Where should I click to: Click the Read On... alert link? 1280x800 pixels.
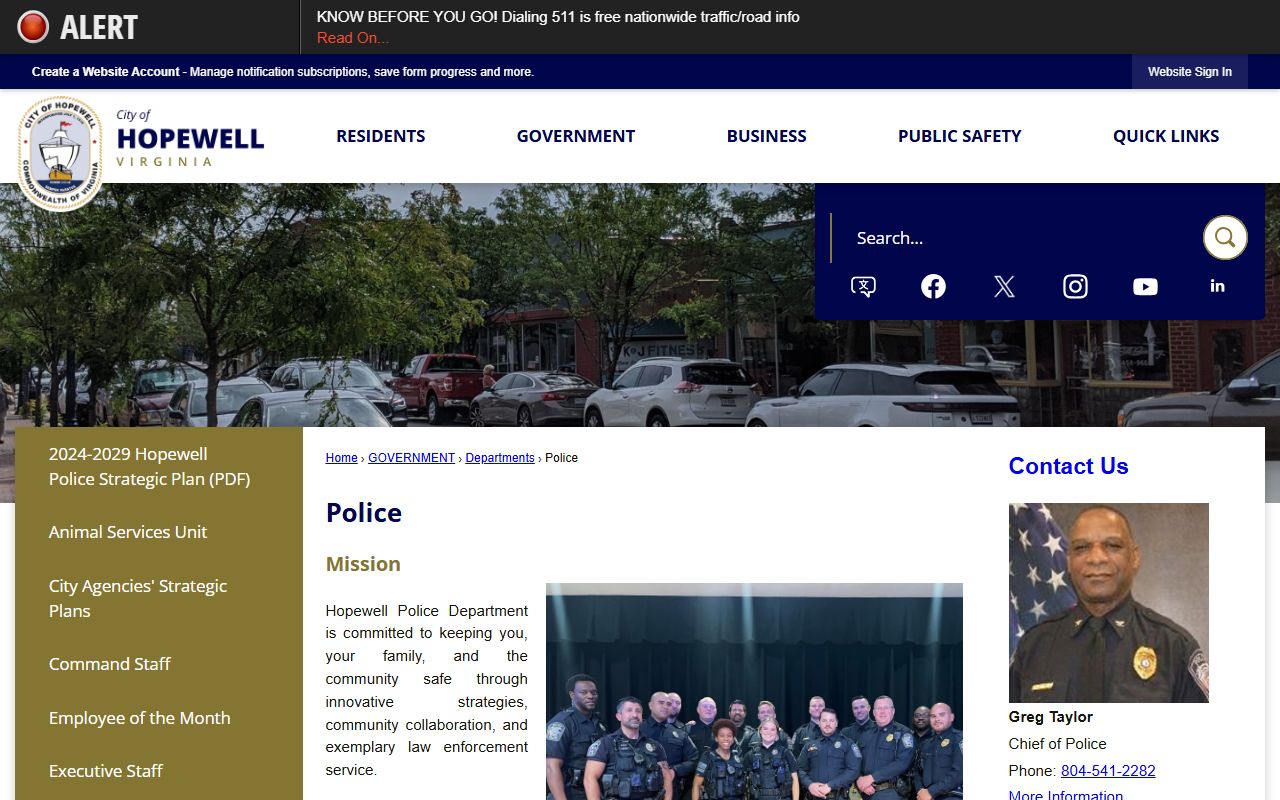pyautogui.click(x=353, y=38)
